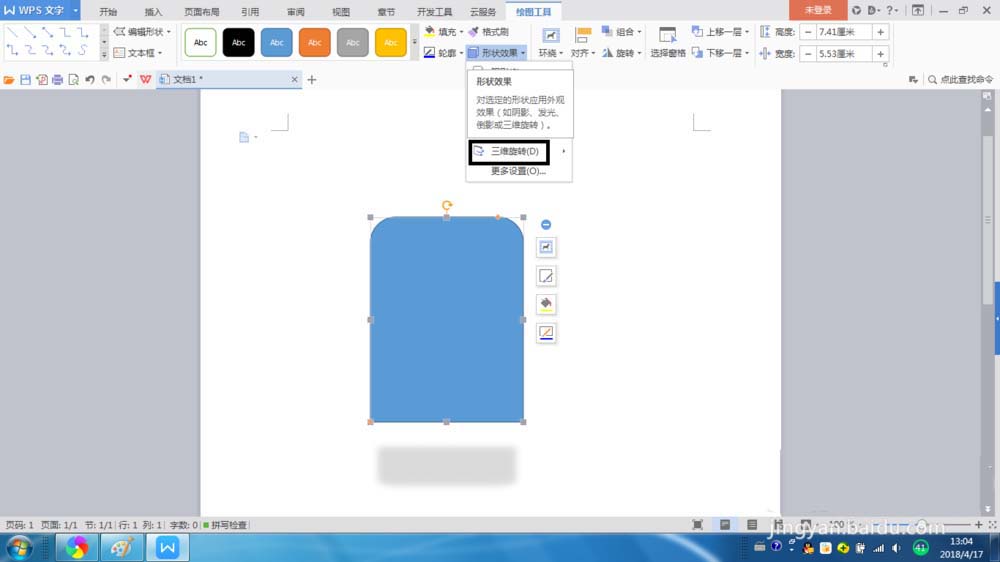Click zoom in plus in status bar
The height and width of the screenshot is (562, 1000).
click(x=978, y=524)
